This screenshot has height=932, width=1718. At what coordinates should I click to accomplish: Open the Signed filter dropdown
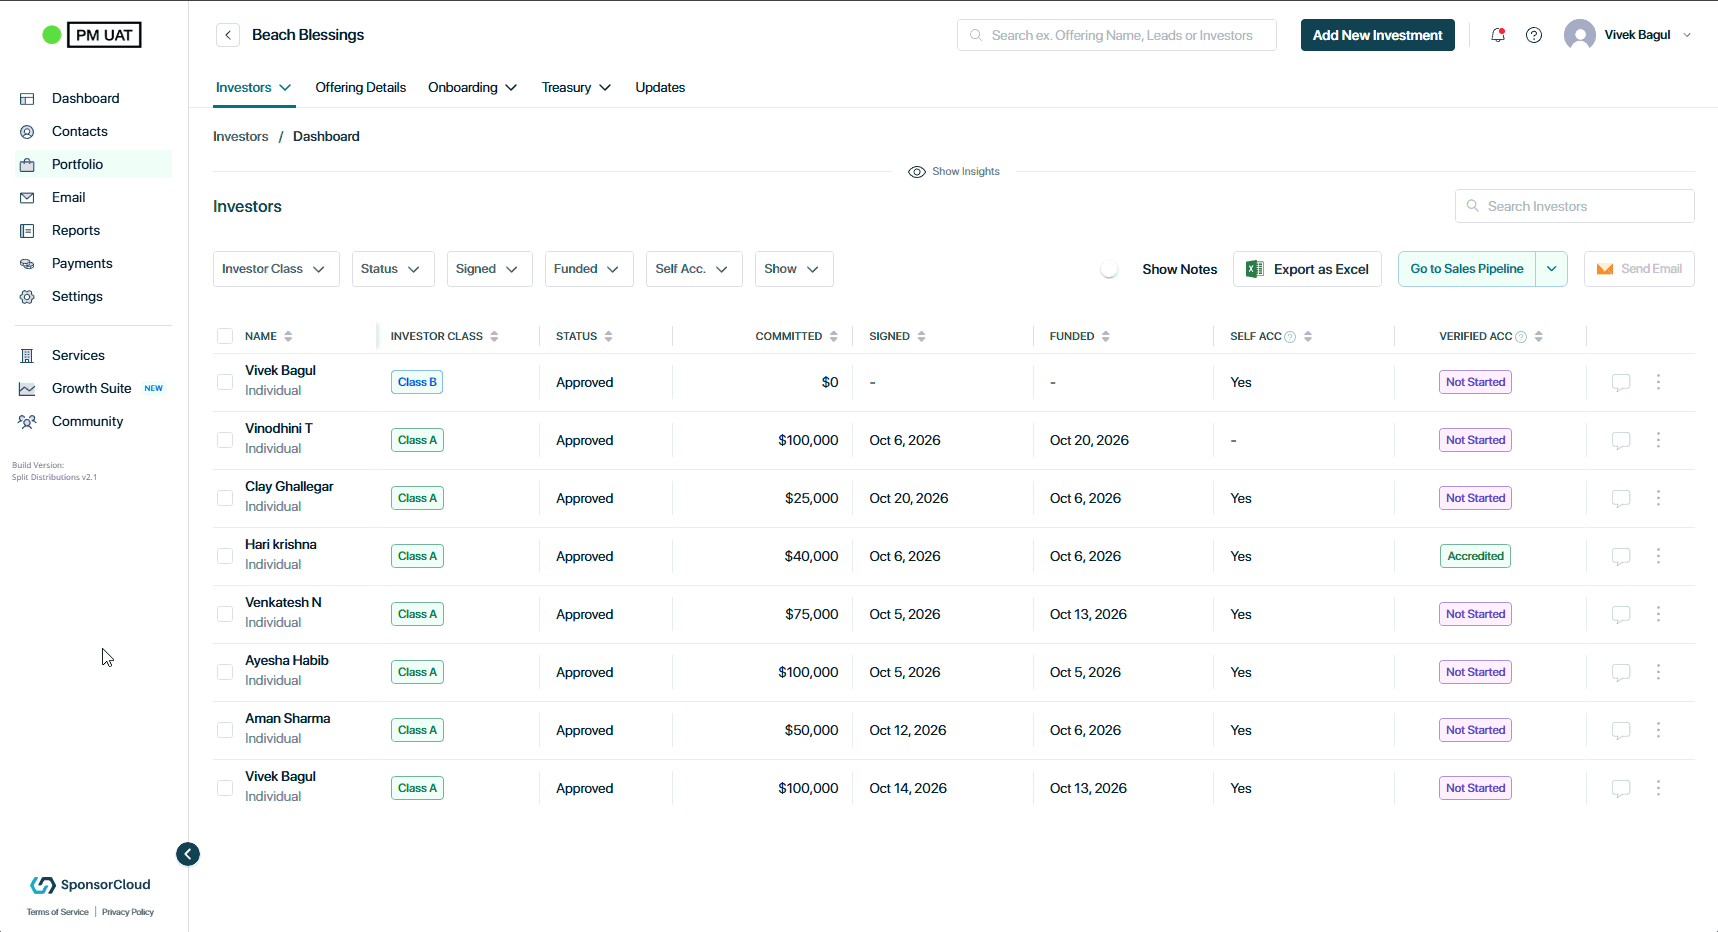489,269
